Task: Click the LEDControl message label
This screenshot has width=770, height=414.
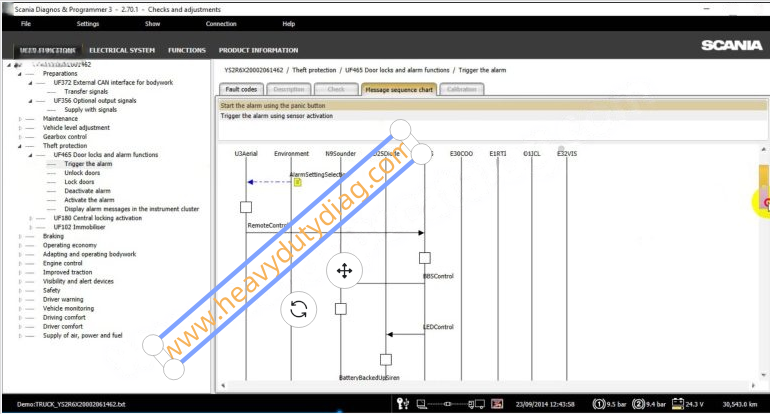Action: (439, 327)
